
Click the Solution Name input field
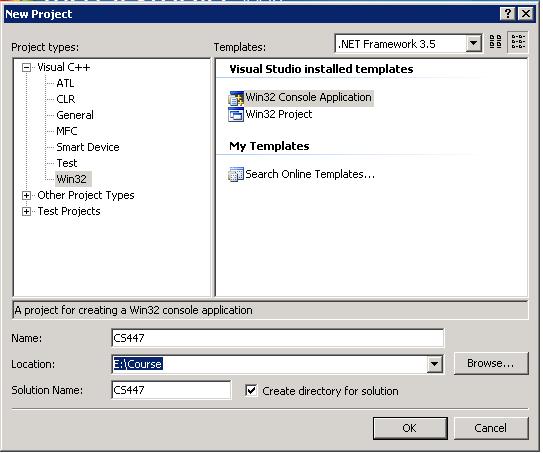tap(171, 390)
